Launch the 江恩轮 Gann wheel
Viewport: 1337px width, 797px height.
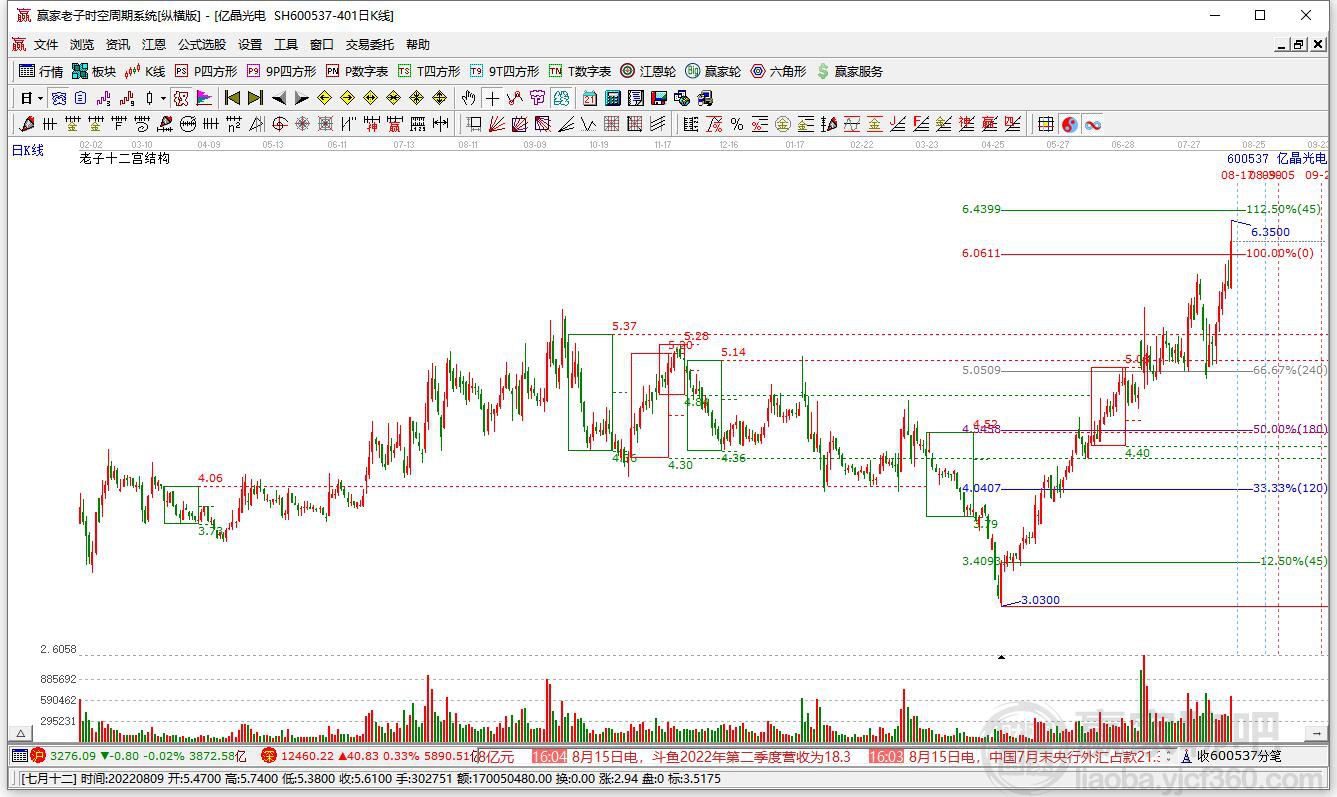pyautogui.click(x=648, y=71)
